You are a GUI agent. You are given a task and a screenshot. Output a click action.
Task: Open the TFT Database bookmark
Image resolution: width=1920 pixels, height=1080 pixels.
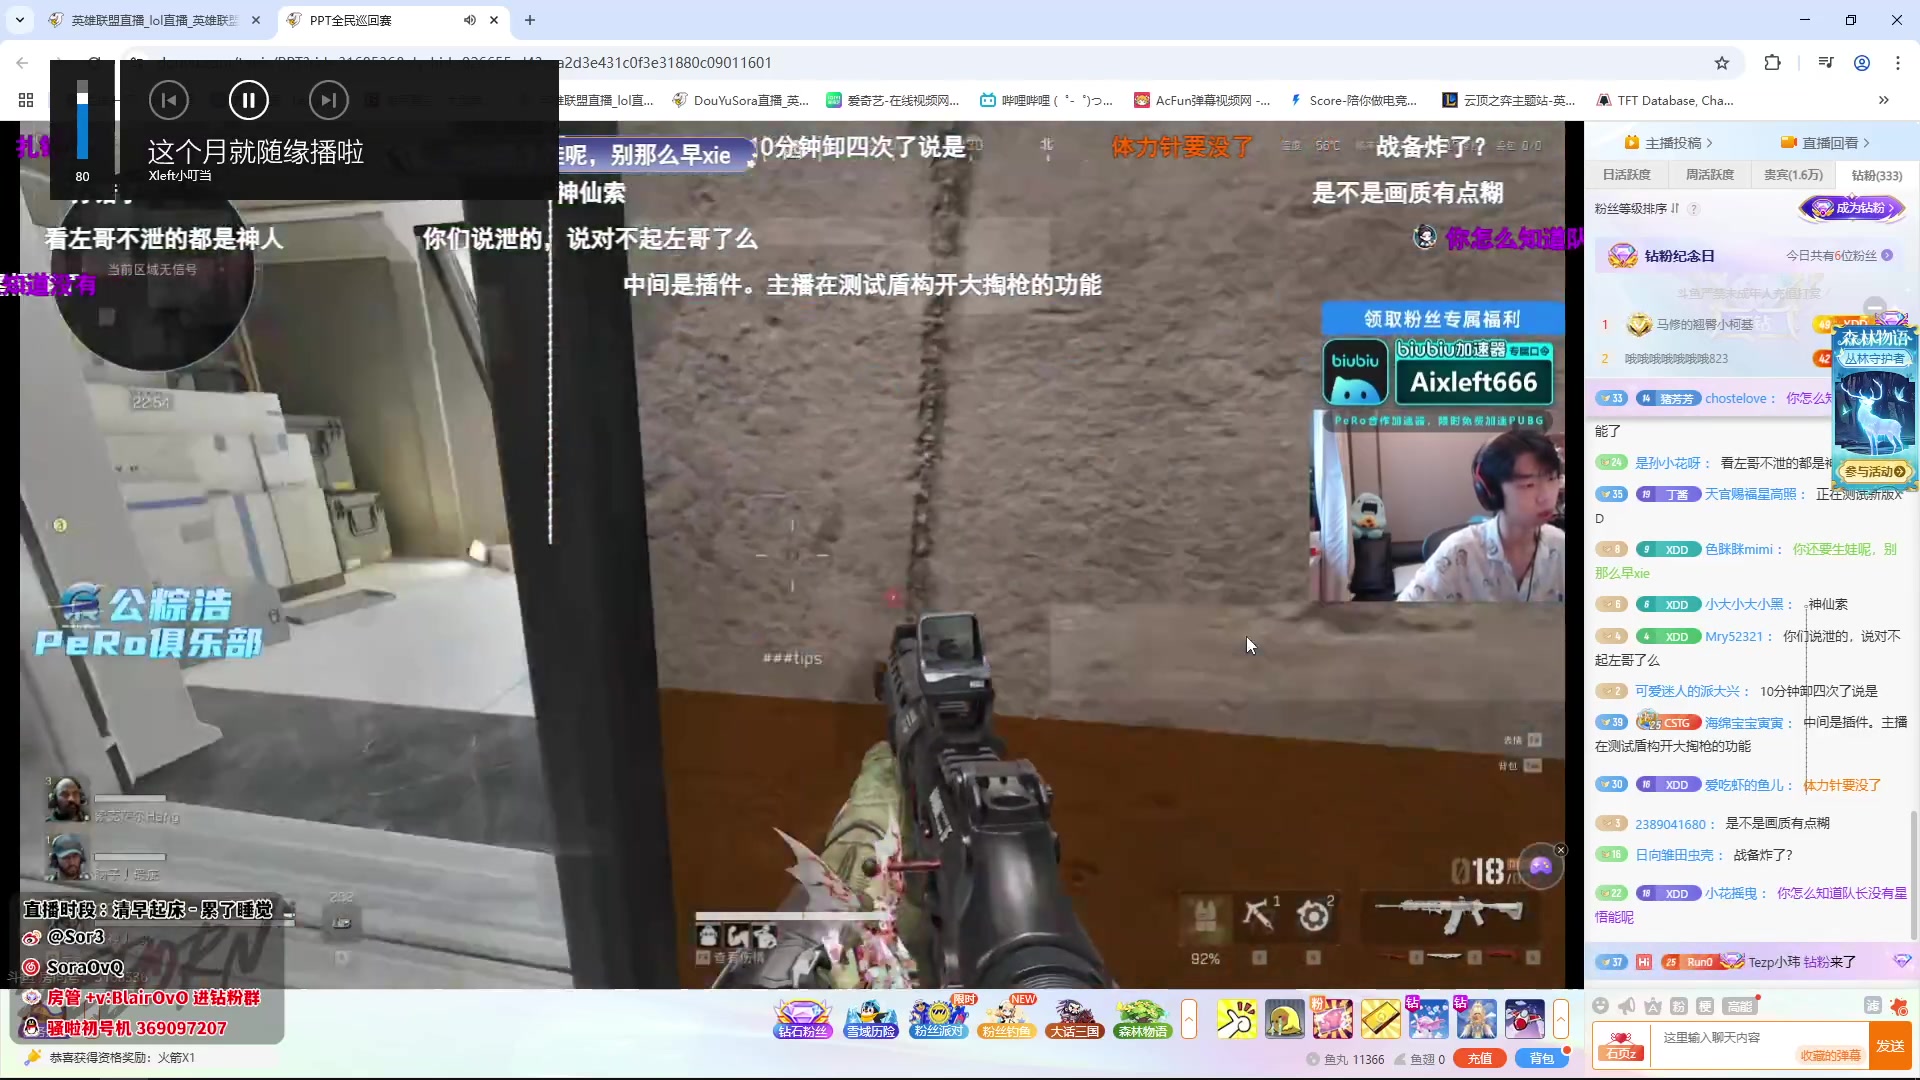(1664, 100)
